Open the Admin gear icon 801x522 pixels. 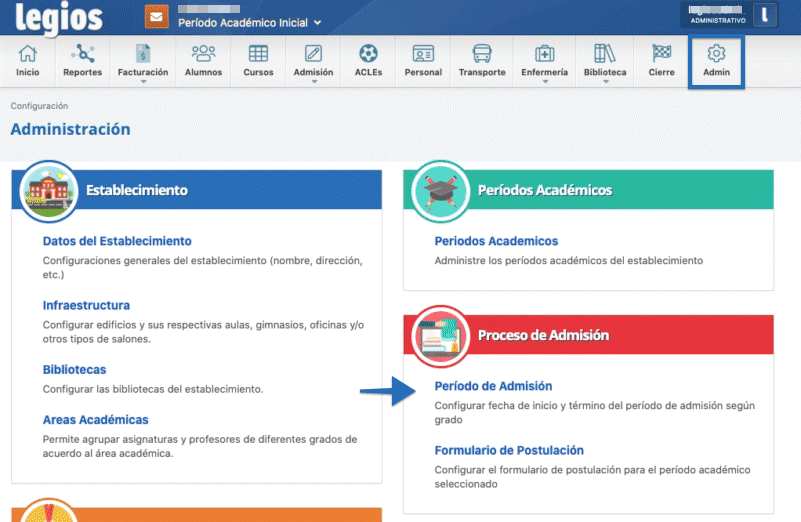coord(716,53)
